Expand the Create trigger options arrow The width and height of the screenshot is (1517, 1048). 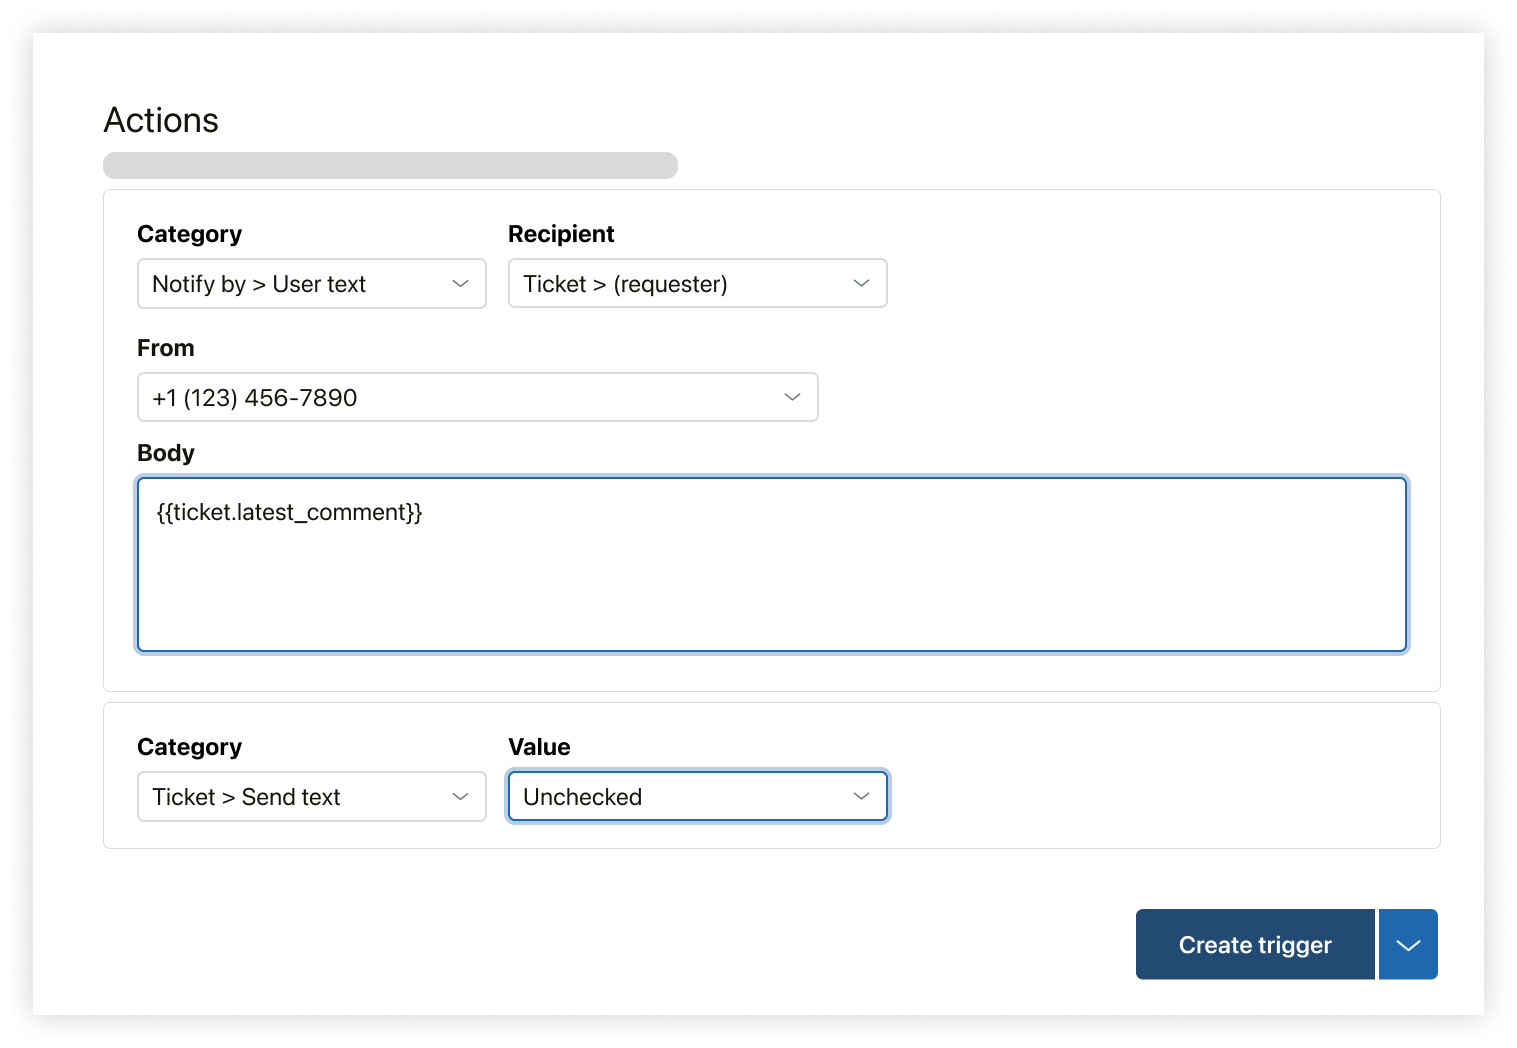click(x=1408, y=944)
